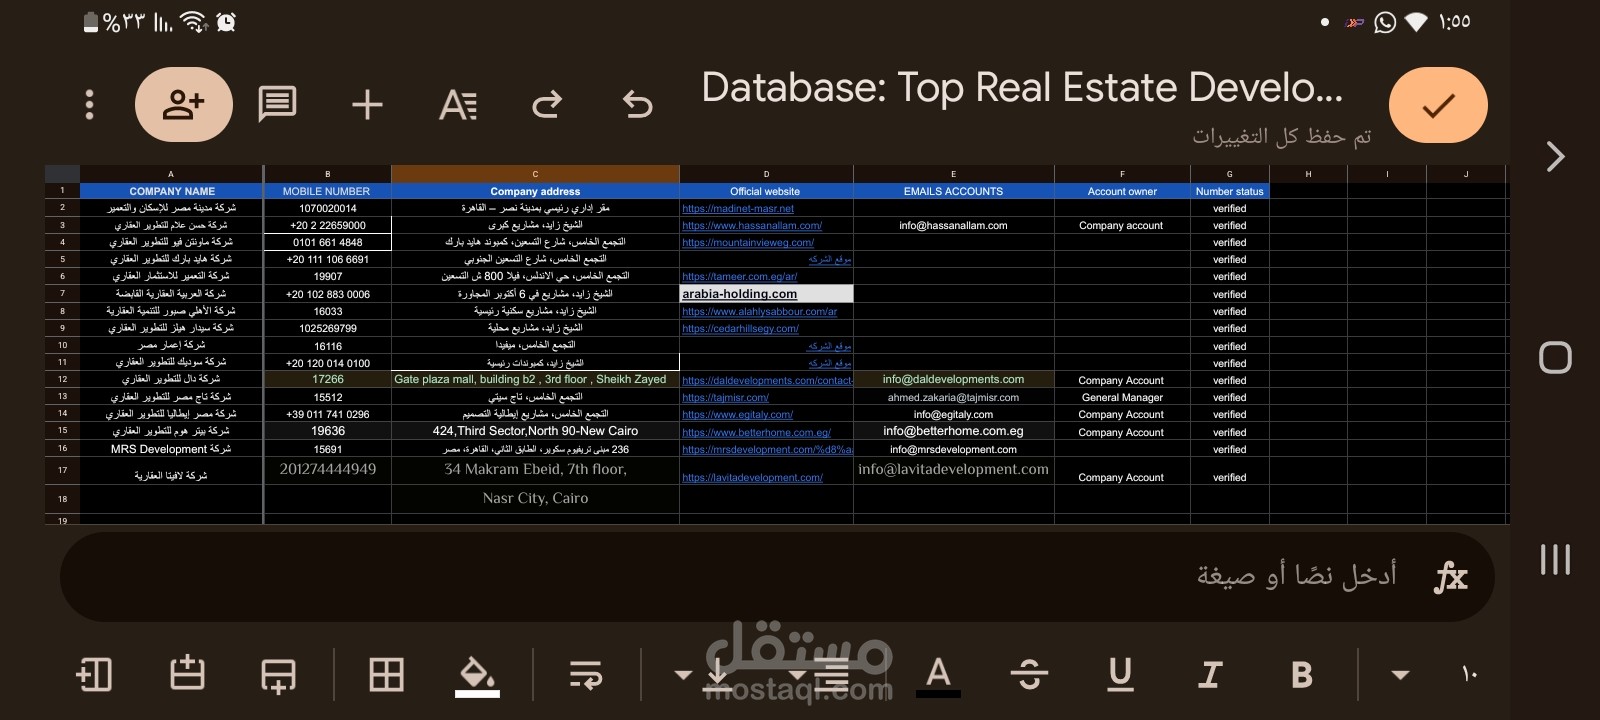Tap the Android home square button
This screenshot has width=1600, height=720.
pyautogui.click(x=1555, y=357)
